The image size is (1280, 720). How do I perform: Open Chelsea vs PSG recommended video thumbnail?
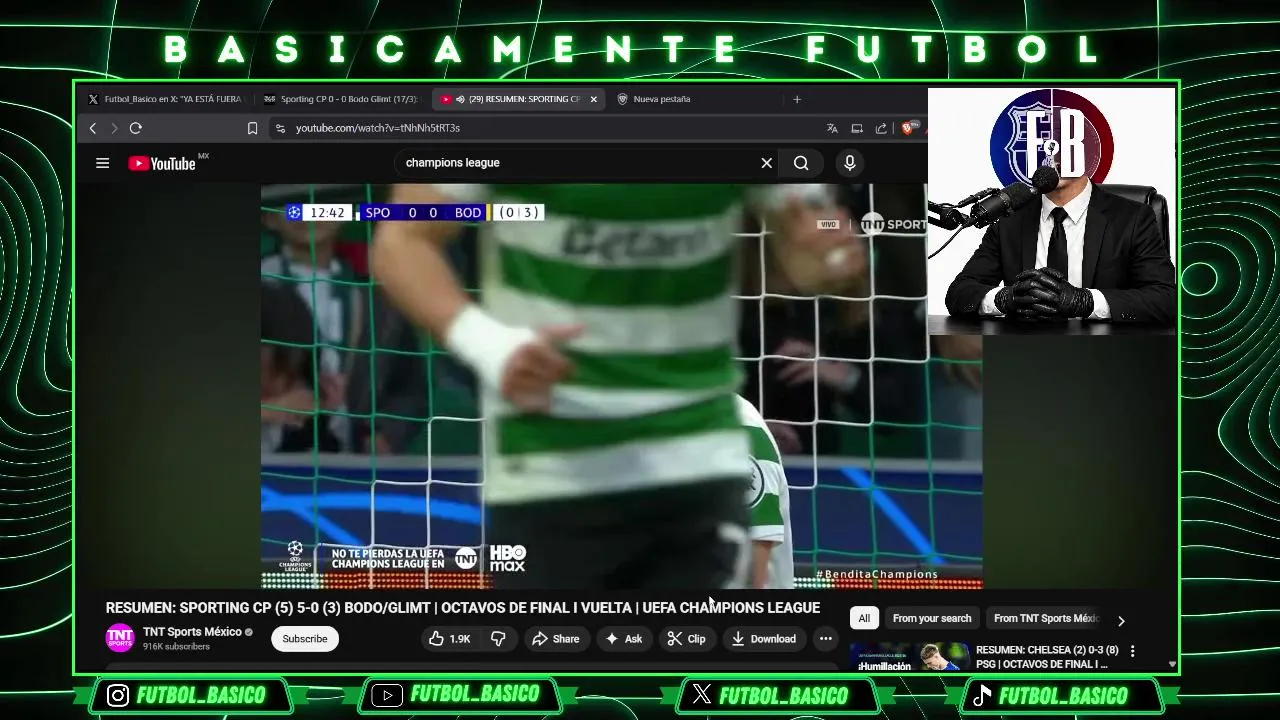pos(909,657)
